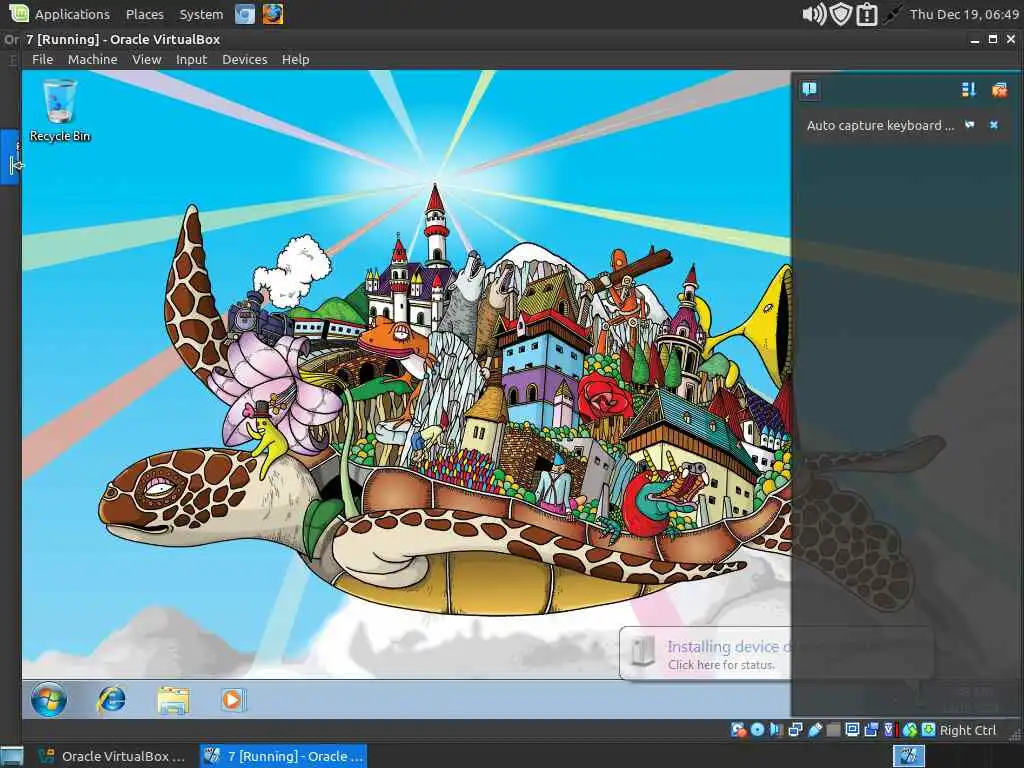Open the System menu in top panel
The height and width of the screenshot is (768, 1024).
click(201, 14)
